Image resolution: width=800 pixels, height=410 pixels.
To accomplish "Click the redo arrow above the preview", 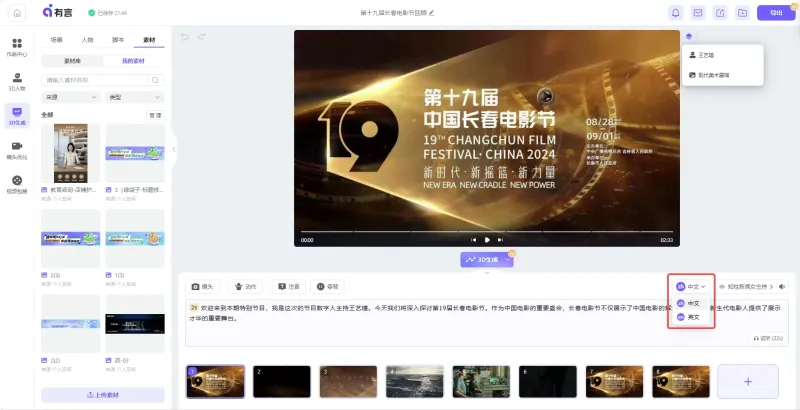I will click(x=202, y=37).
